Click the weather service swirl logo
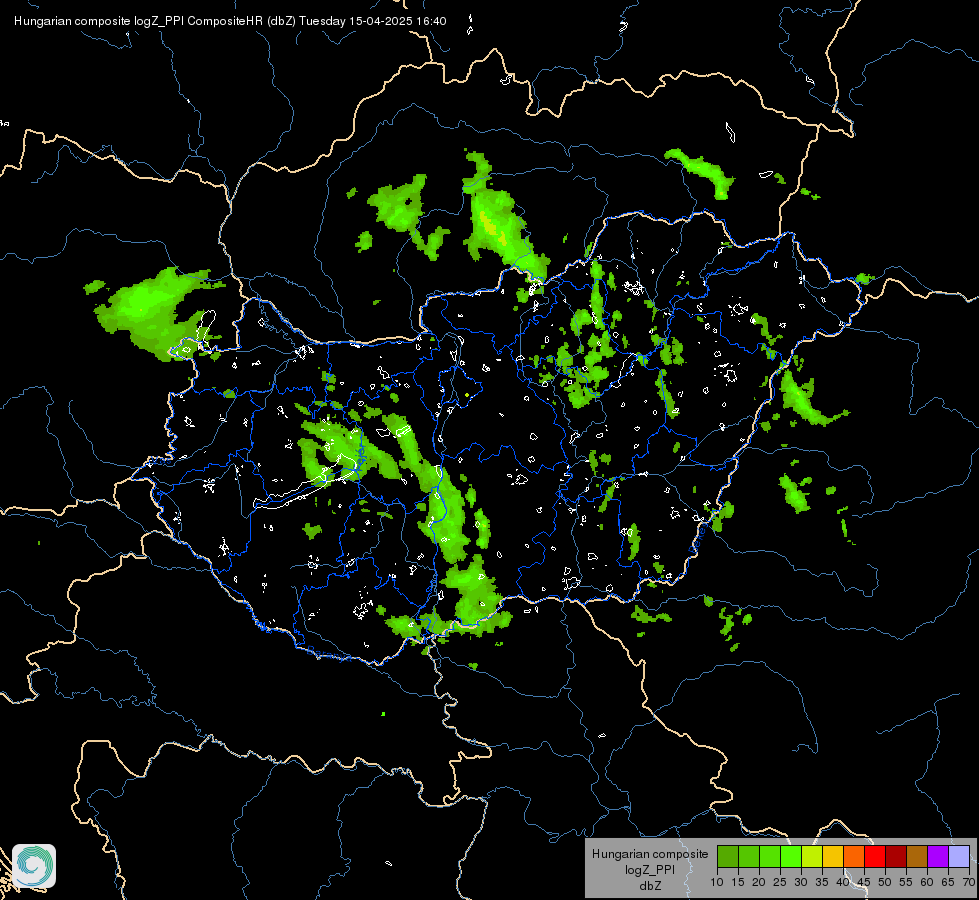 coord(34,866)
